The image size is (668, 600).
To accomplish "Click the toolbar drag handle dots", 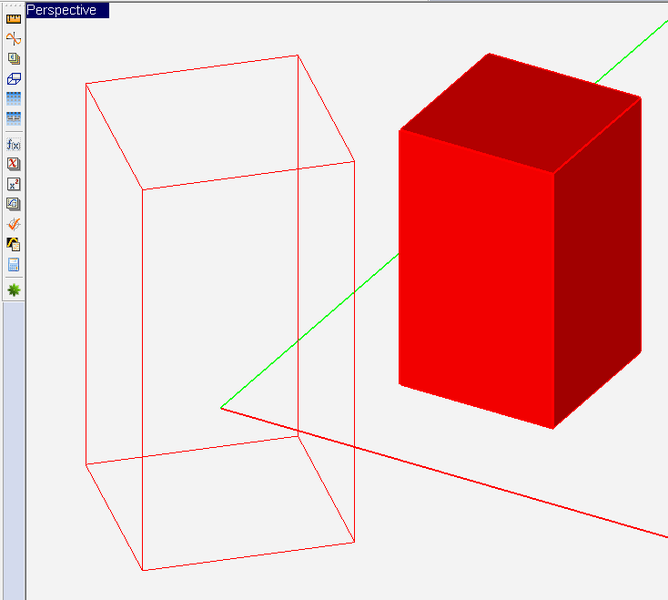I will 14,6.
